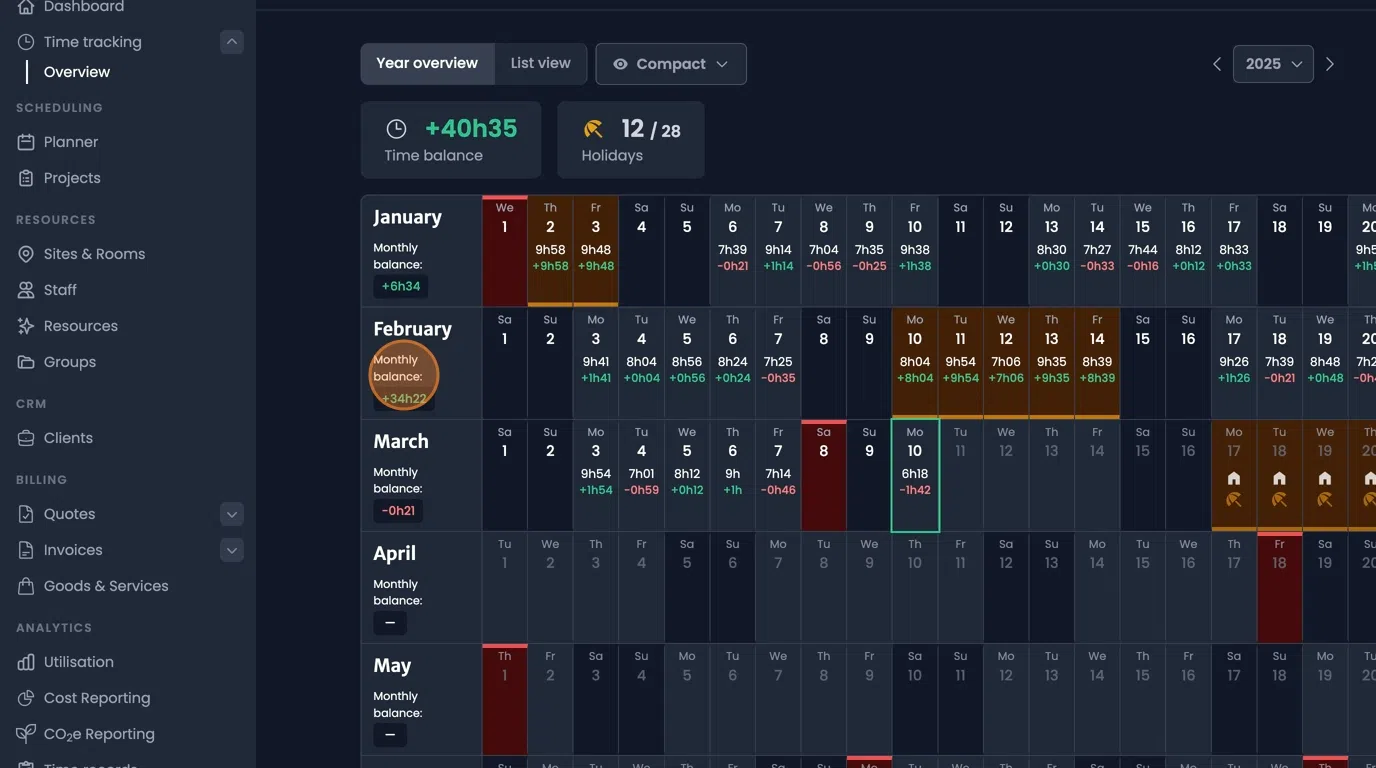Expand the Quotes submenu chevron
This screenshot has width=1376, height=768.
(x=231, y=513)
